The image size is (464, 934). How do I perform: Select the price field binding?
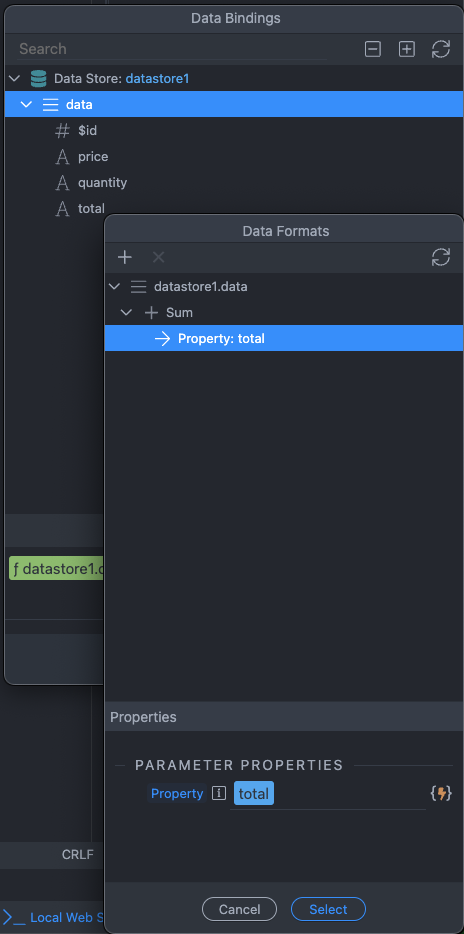coord(93,157)
